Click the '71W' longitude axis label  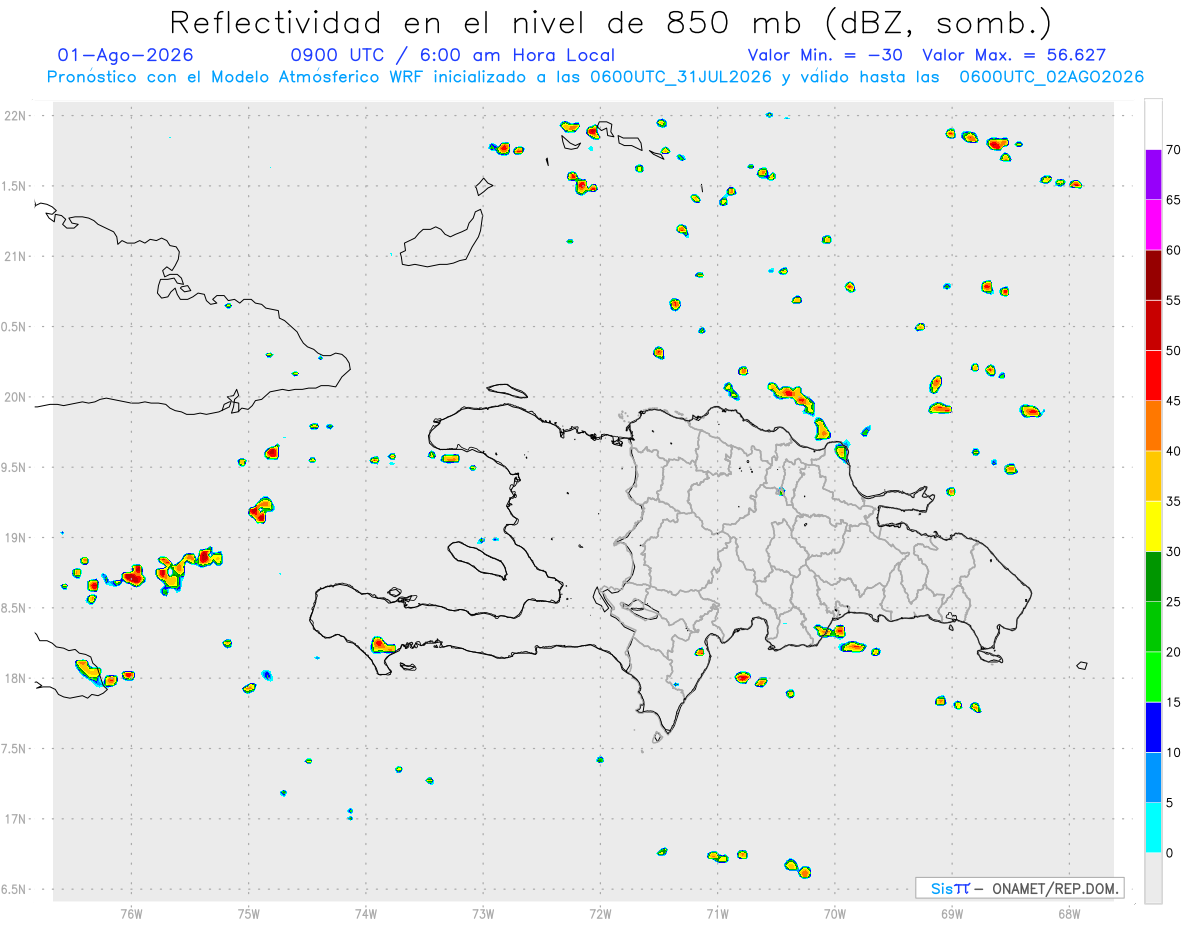717,914
